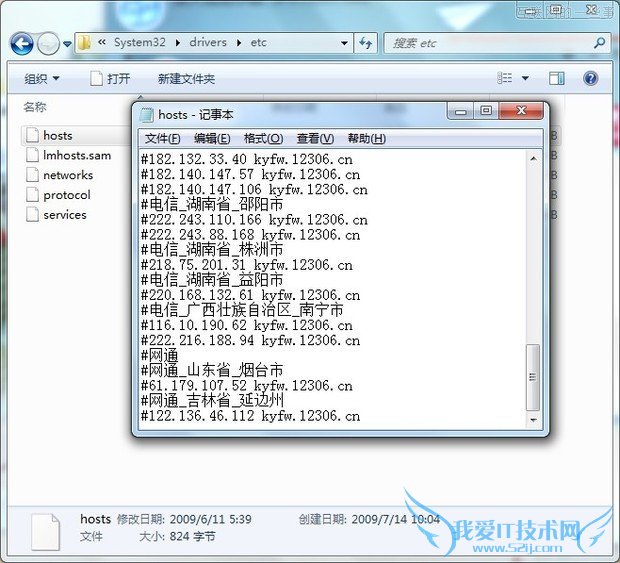
Task: Click 新建文件夹 in the toolbar
Action: pyautogui.click(x=186, y=79)
